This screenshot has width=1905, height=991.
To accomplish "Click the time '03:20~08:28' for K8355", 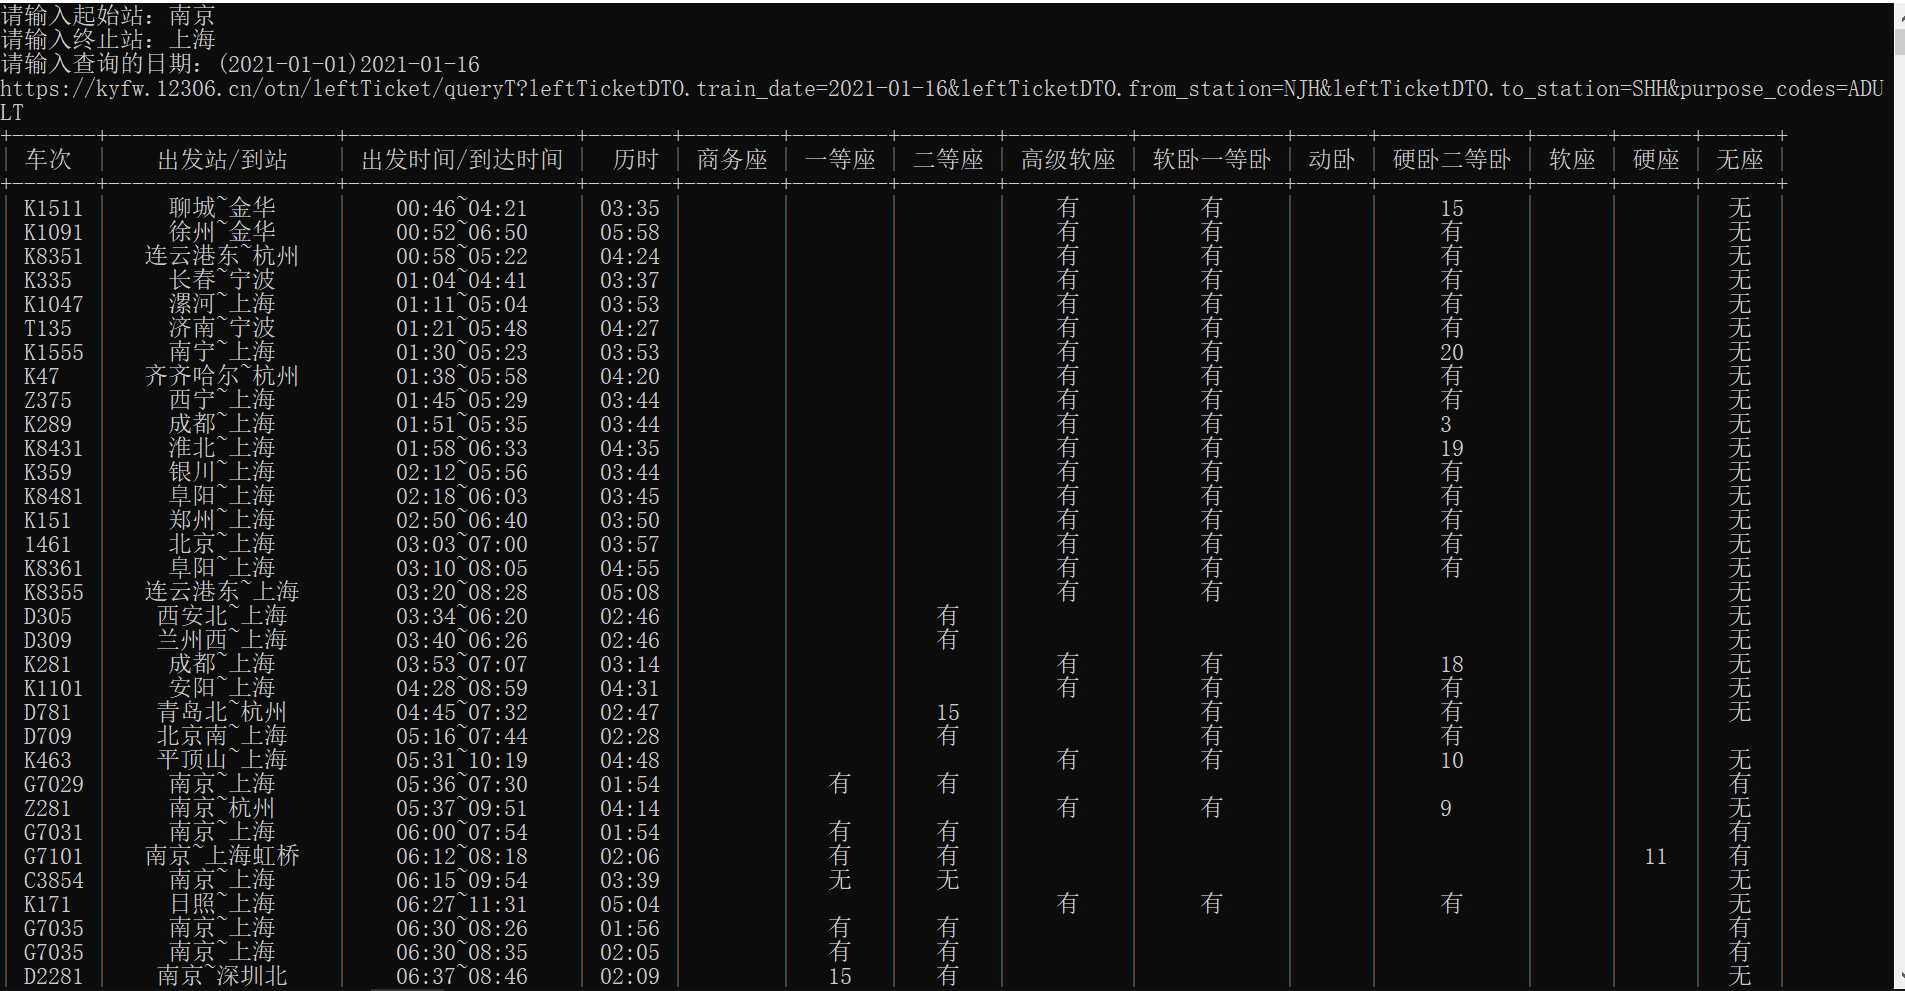I will click(462, 592).
